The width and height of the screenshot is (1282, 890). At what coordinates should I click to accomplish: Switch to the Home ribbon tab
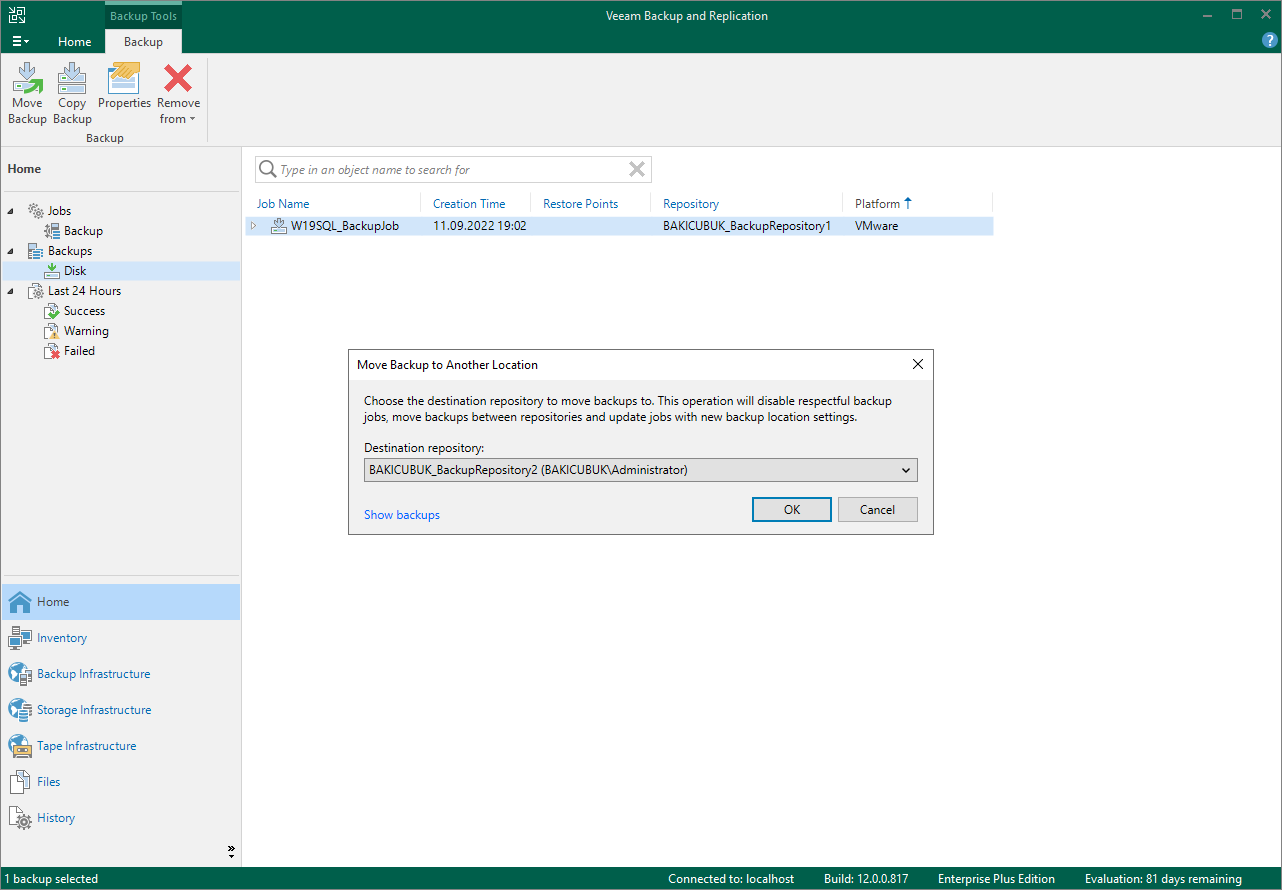(x=75, y=41)
